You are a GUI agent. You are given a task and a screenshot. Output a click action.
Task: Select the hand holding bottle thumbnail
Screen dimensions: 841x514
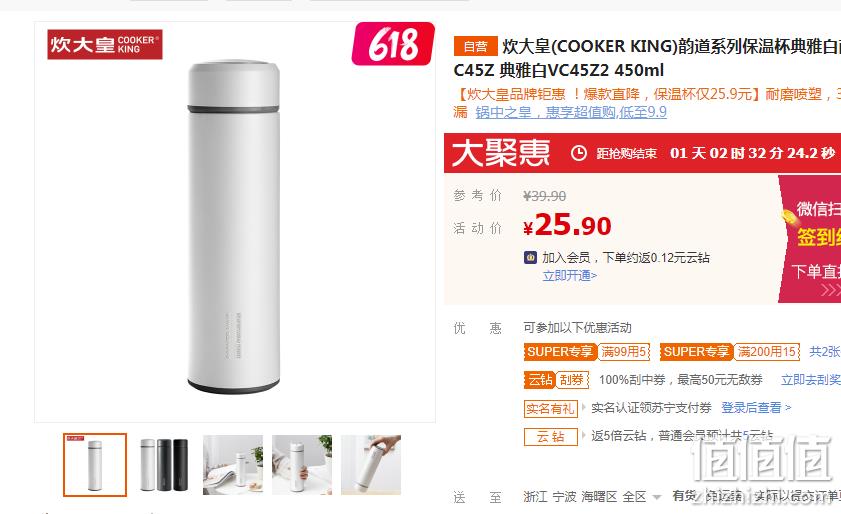click(x=302, y=465)
